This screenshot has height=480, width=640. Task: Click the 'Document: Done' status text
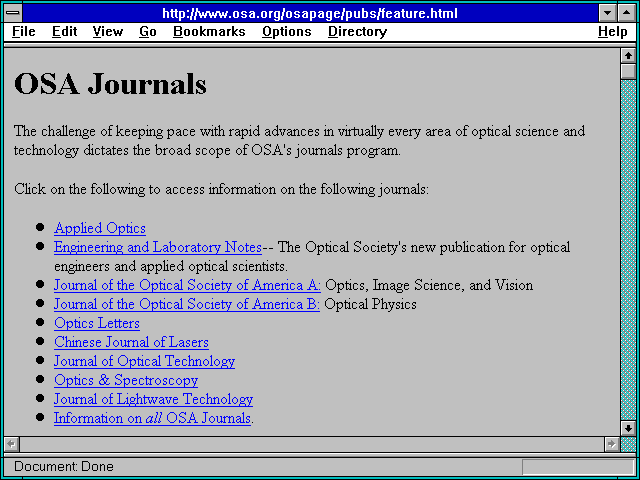point(64,467)
